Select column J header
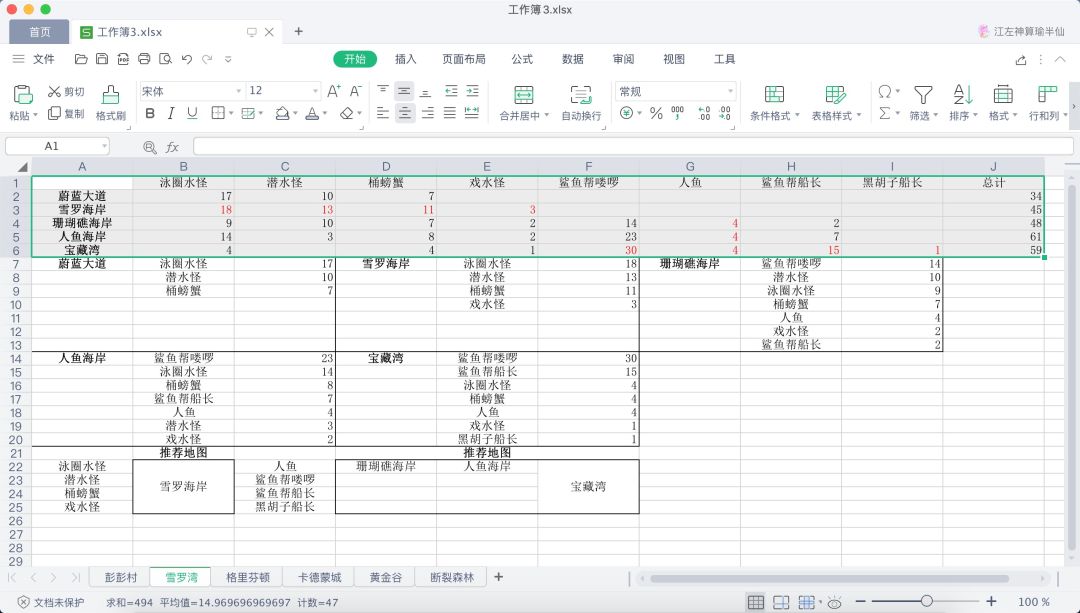The height and width of the screenshot is (613, 1080). point(993,167)
